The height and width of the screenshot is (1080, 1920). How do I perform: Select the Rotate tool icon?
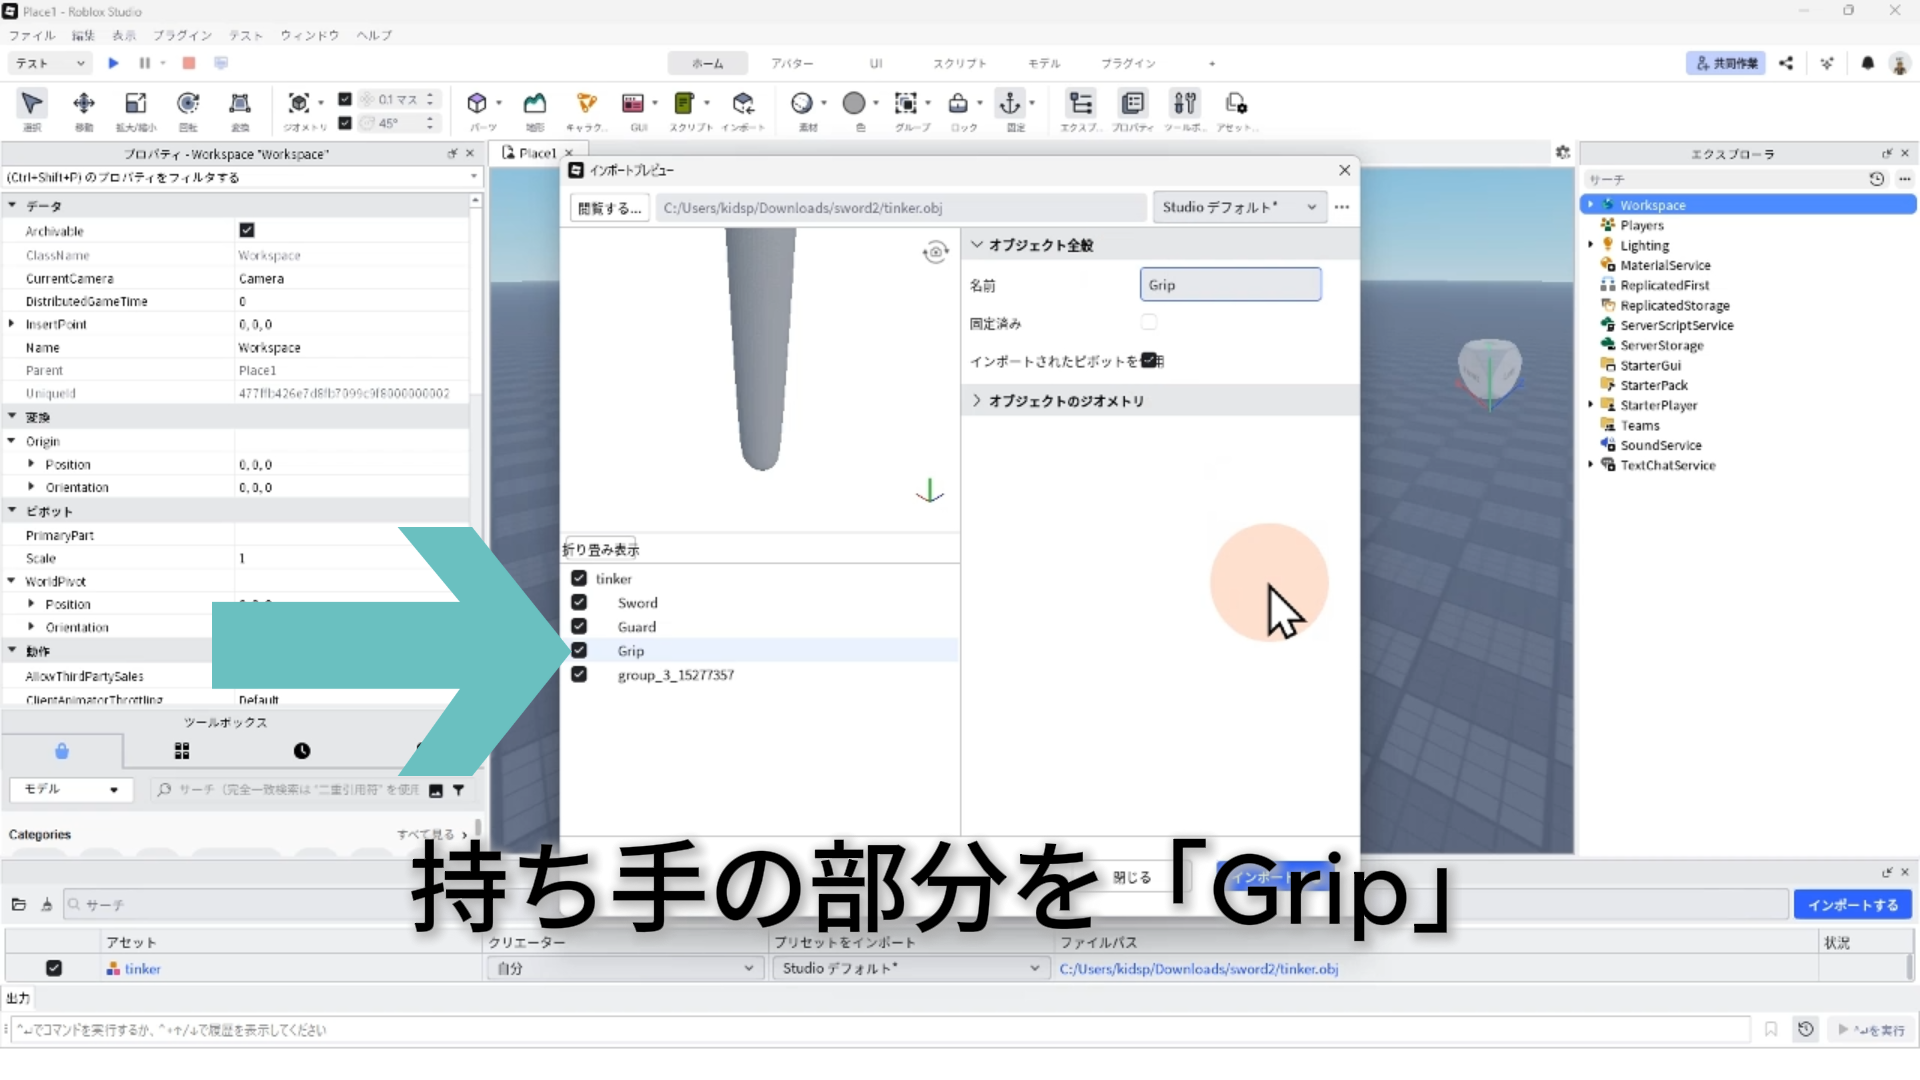coord(187,104)
